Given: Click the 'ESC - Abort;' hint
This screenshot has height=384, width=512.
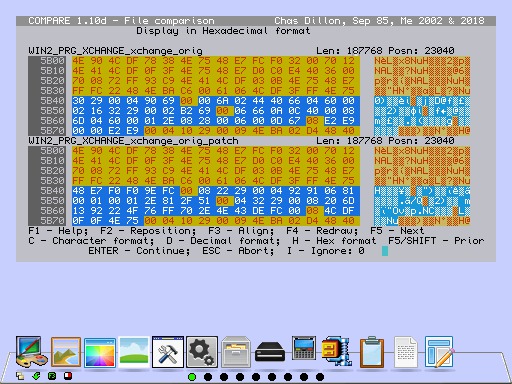Looking at the screenshot, I should (x=238, y=251).
